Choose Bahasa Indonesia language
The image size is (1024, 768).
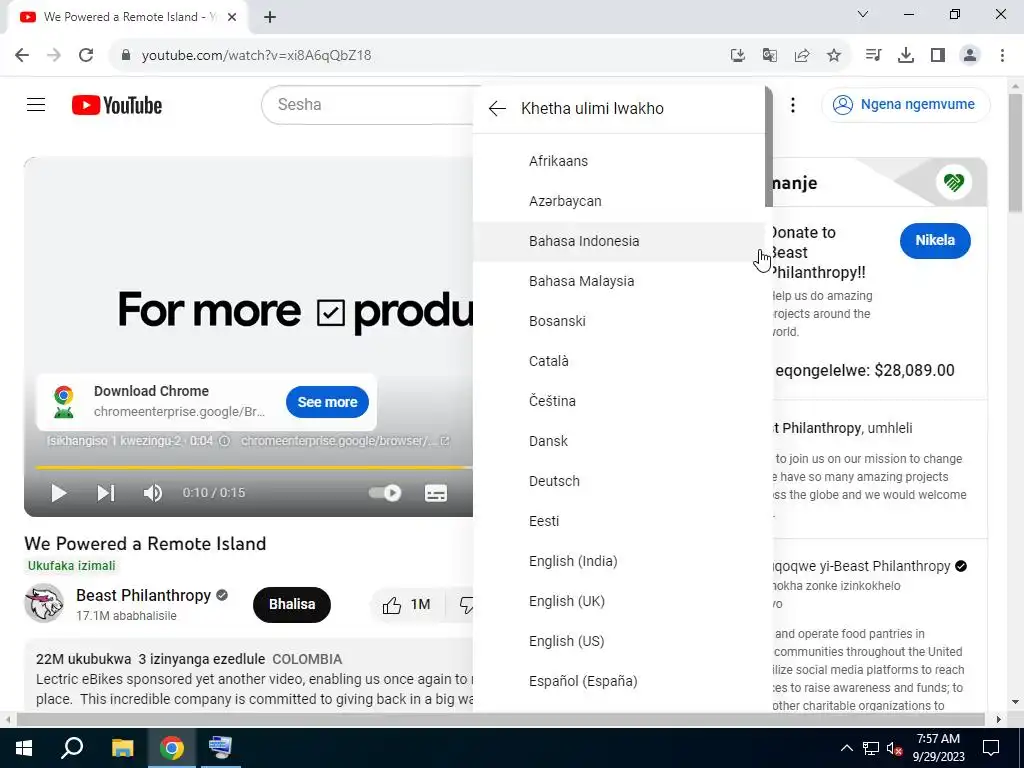point(618,241)
